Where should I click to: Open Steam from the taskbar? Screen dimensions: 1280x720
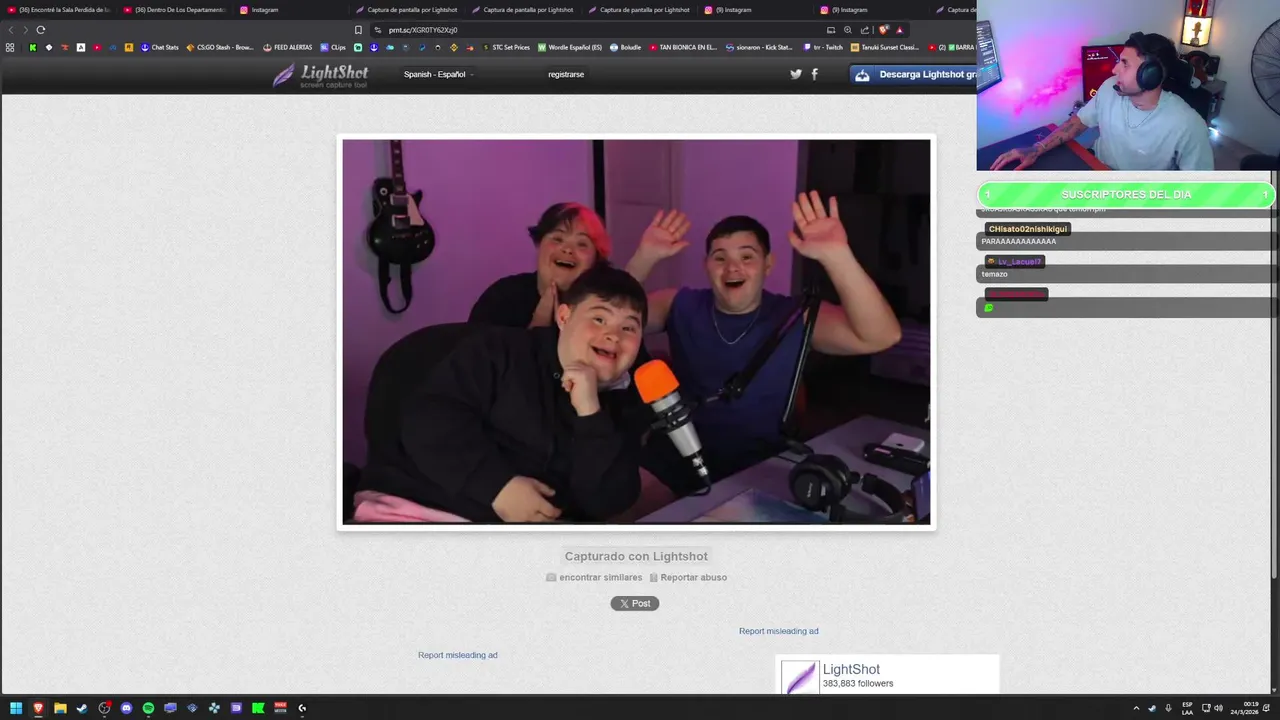[x=82, y=708]
